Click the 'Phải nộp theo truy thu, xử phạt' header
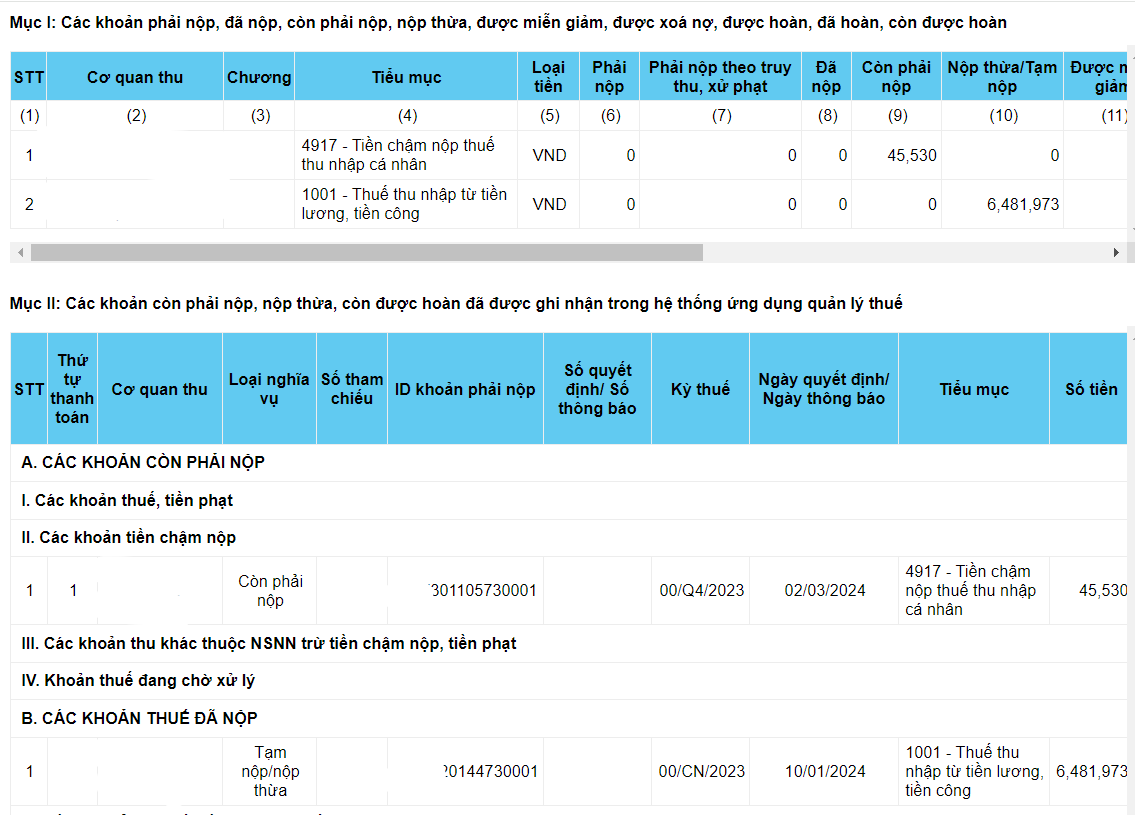 pyautogui.click(x=720, y=77)
